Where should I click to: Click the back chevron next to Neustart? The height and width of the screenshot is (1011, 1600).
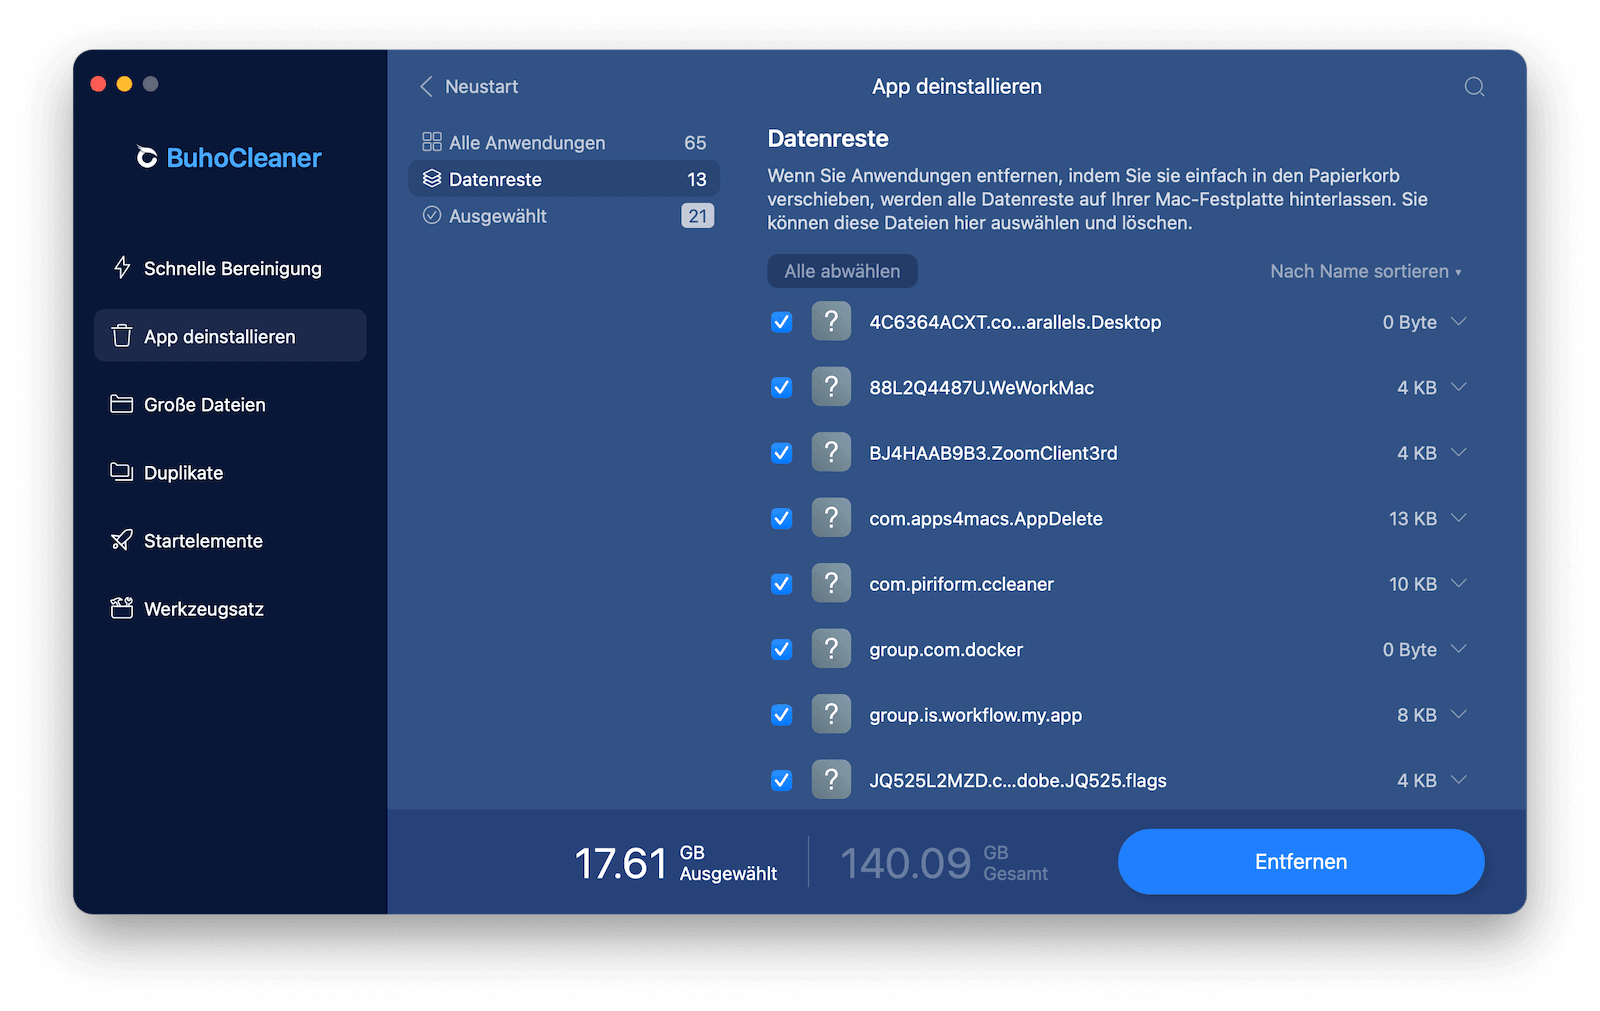[426, 87]
